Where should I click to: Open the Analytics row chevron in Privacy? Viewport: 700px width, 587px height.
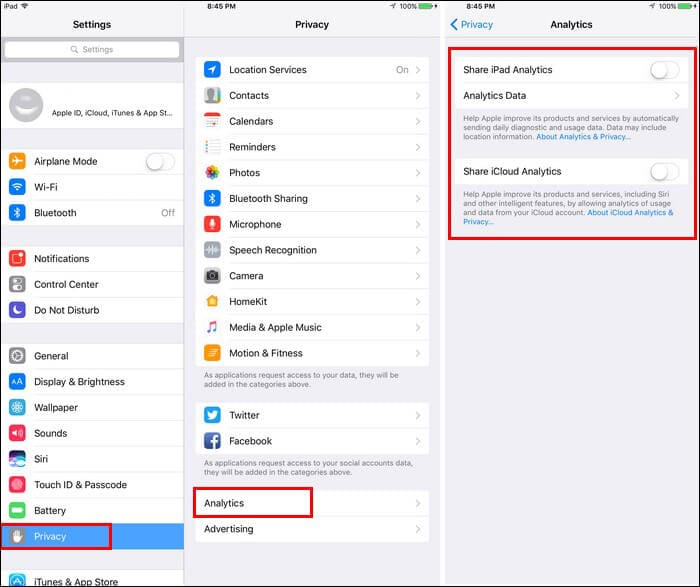coord(418,503)
